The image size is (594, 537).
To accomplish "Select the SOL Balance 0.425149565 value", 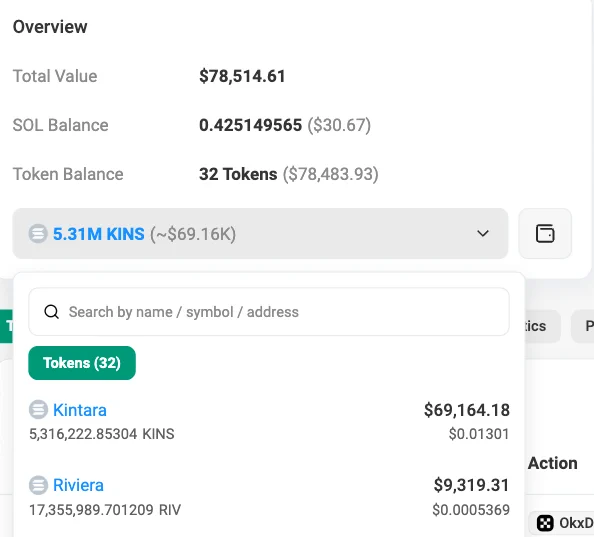I will coord(250,125).
